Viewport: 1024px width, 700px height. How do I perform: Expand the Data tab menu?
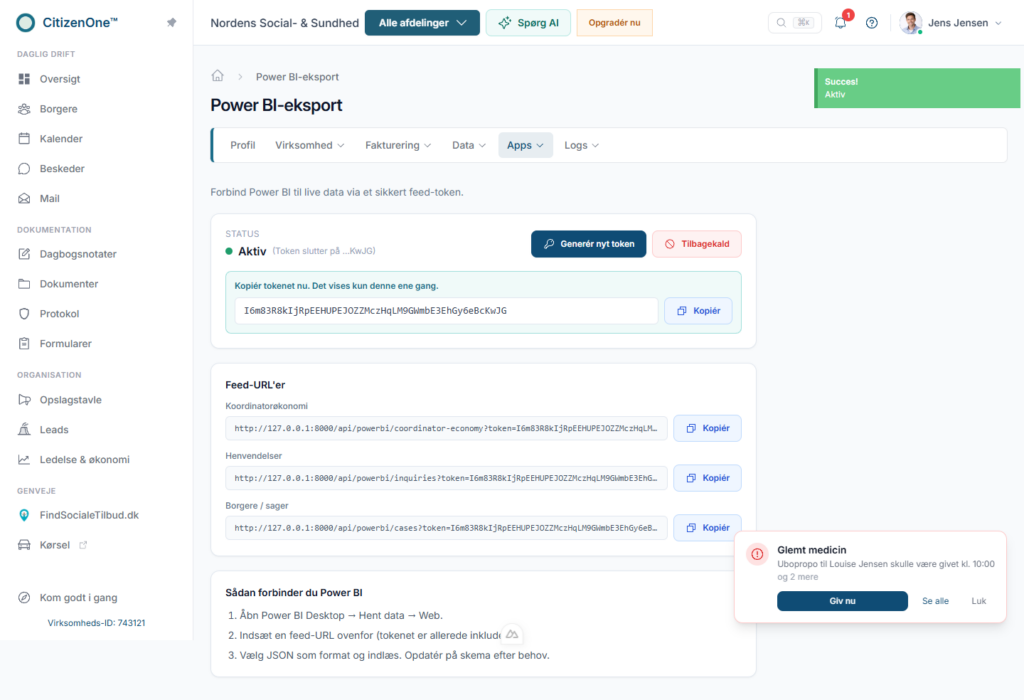[x=469, y=145]
